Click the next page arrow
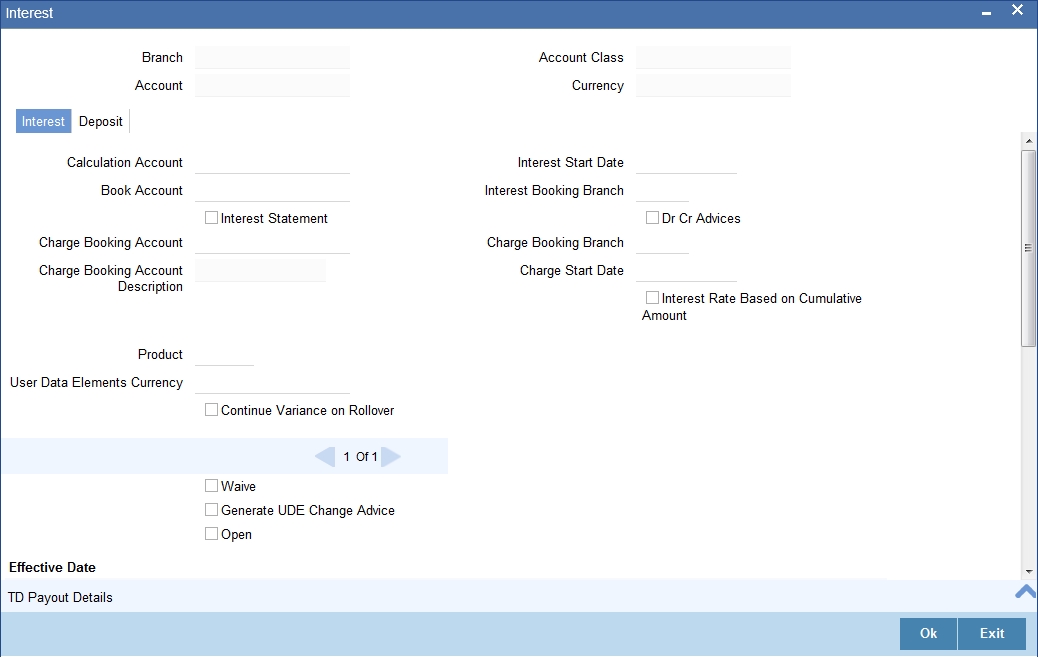Image resolution: width=1038 pixels, height=658 pixels. 390,456
